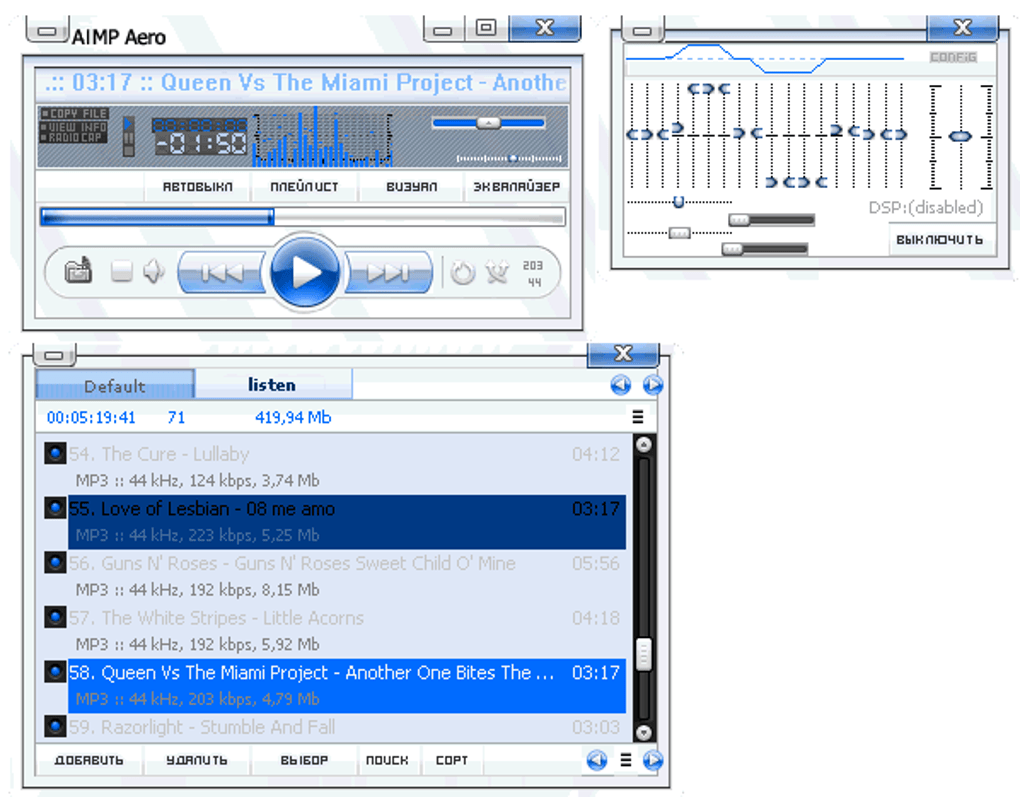Adjust the lowest dark effect slider
Screen dimensions: 1020x797
(765, 249)
